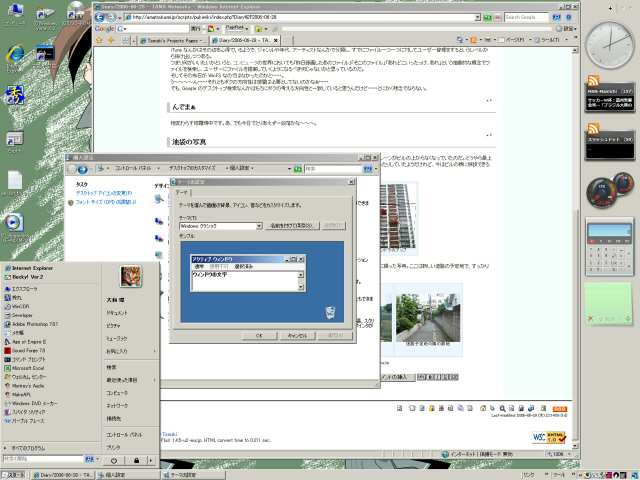The width and height of the screenshot is (640, 480).
Task: Click the power button in Start menu
Action: click(x=115, y=460)
